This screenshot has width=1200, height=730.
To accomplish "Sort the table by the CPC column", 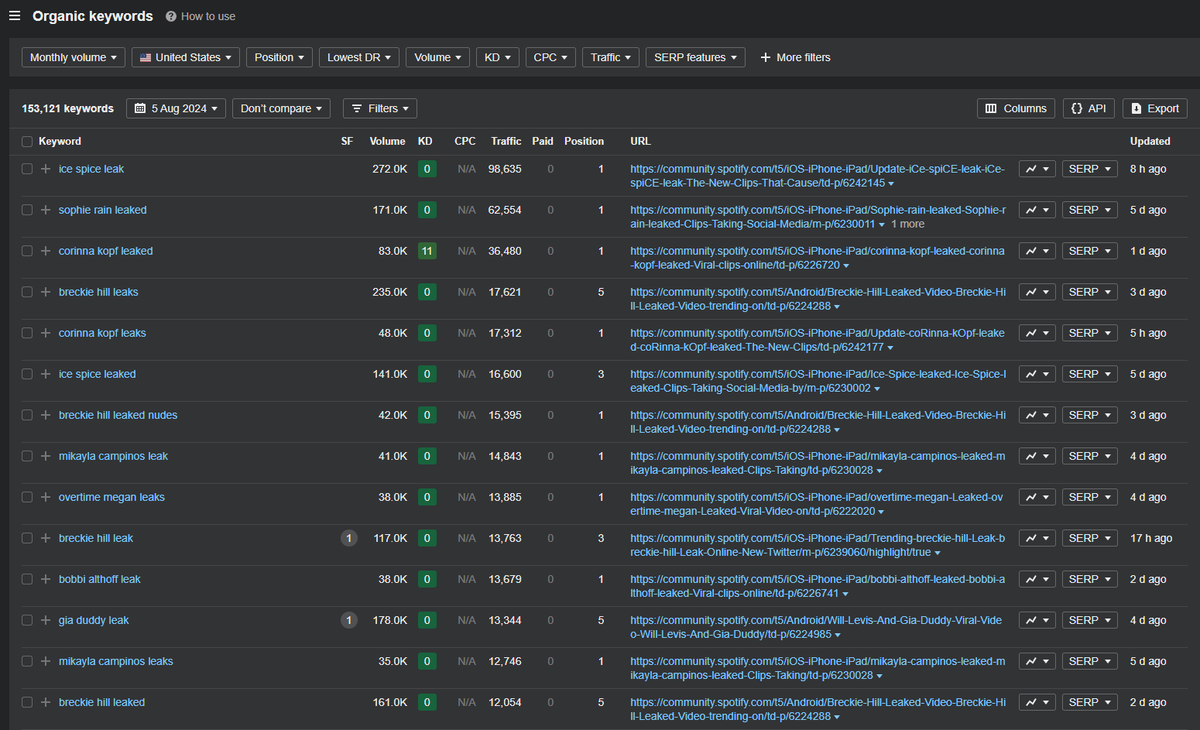I will pos(465,141).
